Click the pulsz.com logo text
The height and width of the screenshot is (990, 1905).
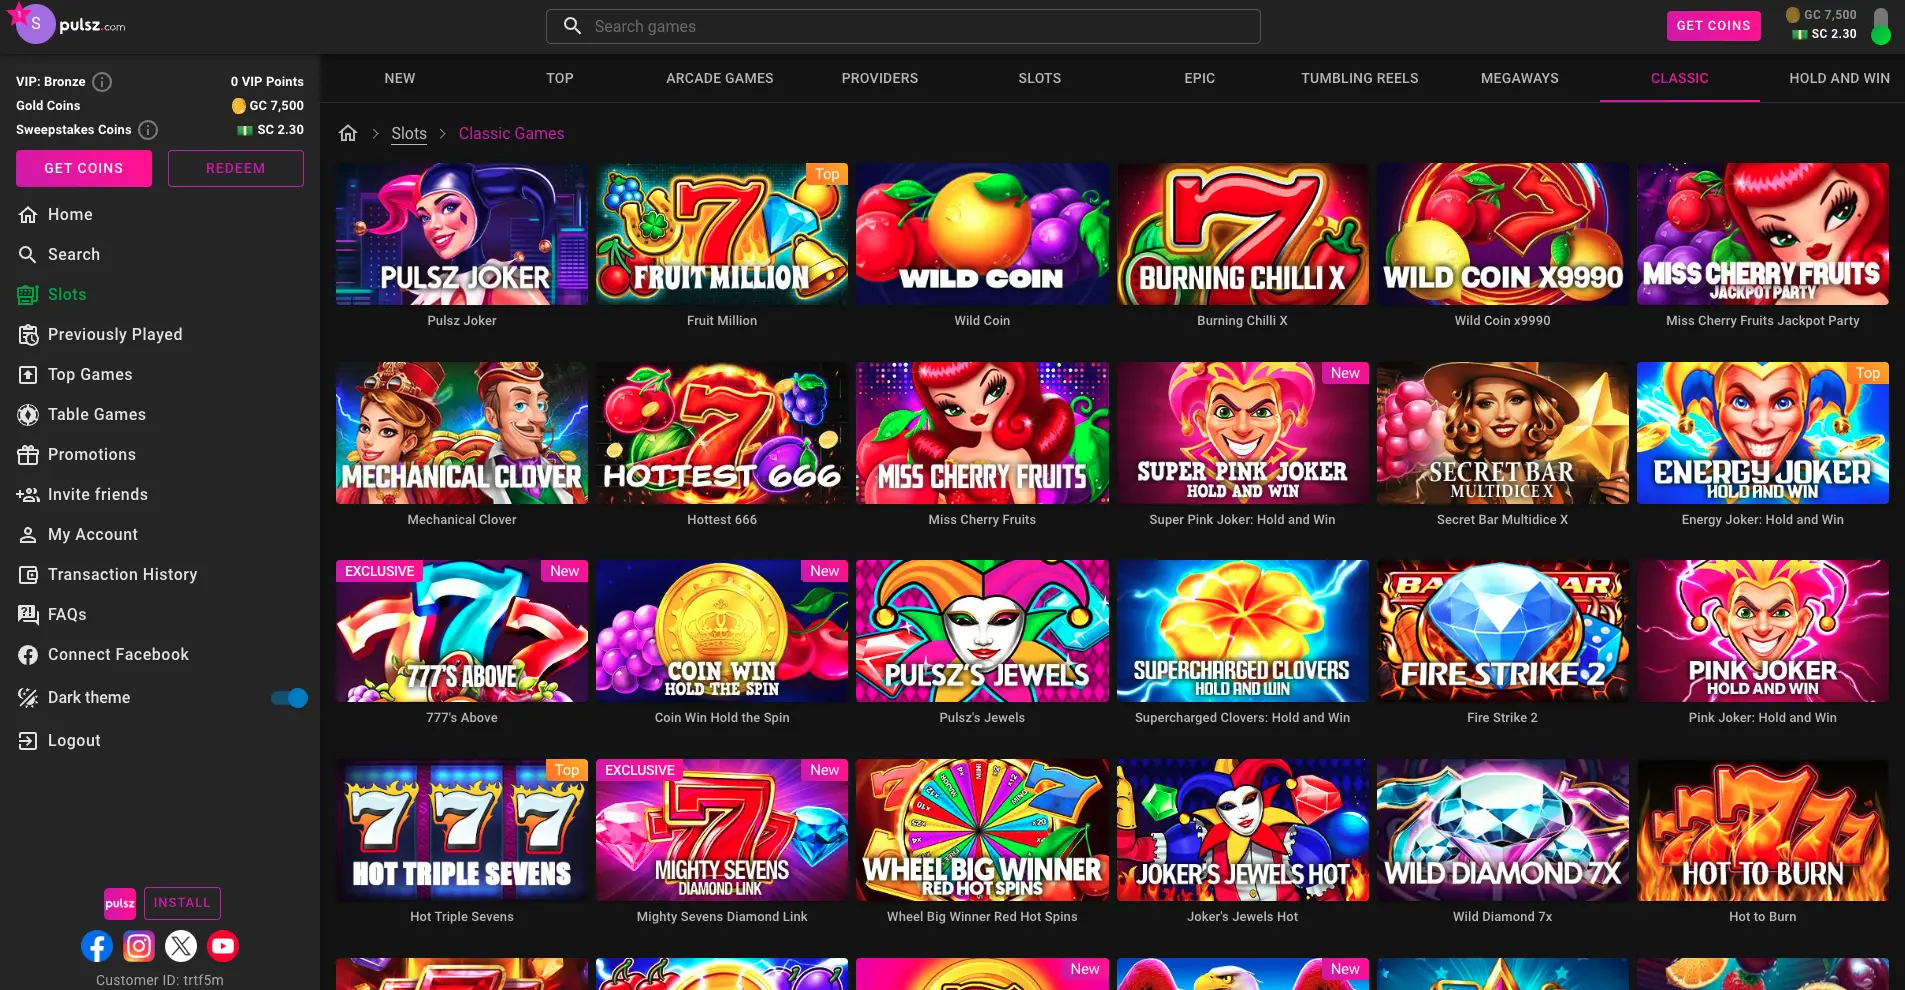(92, 26)
